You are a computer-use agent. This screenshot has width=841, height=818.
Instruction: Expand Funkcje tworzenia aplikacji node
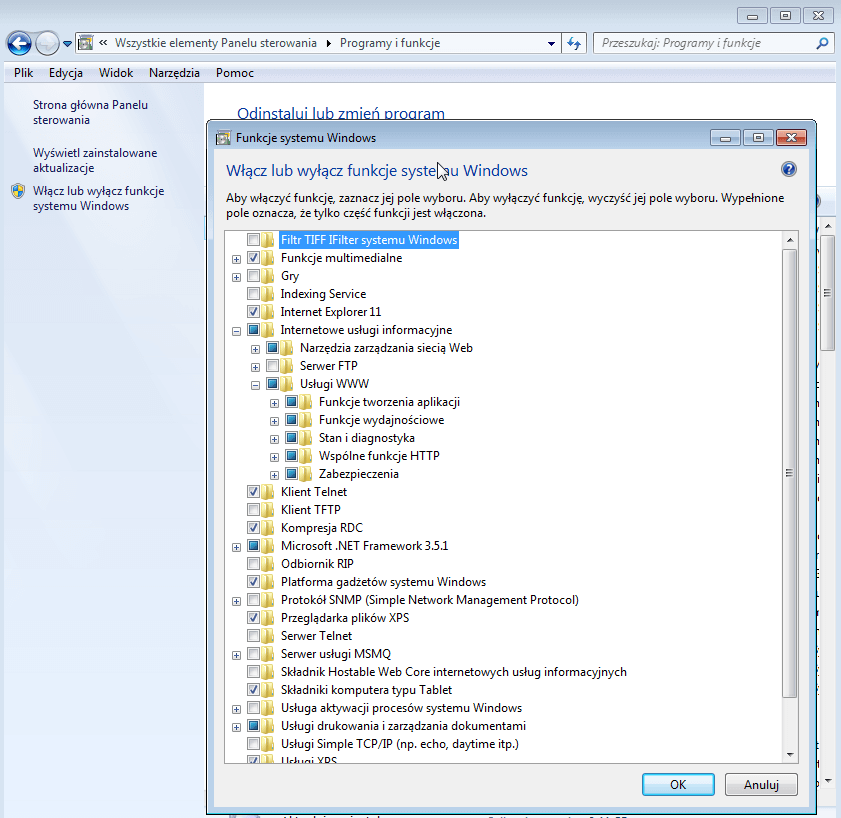[x=275, y=403]
